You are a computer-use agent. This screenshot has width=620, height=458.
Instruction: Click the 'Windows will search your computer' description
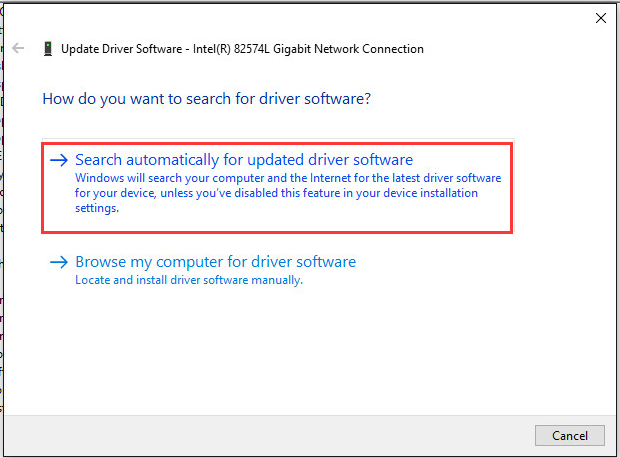click(288, 178)
